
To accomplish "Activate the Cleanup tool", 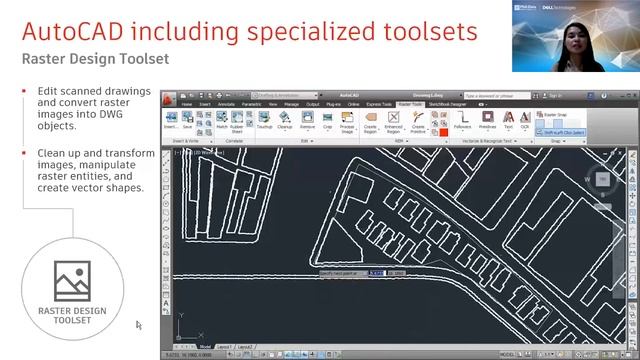I will [284, 121].
